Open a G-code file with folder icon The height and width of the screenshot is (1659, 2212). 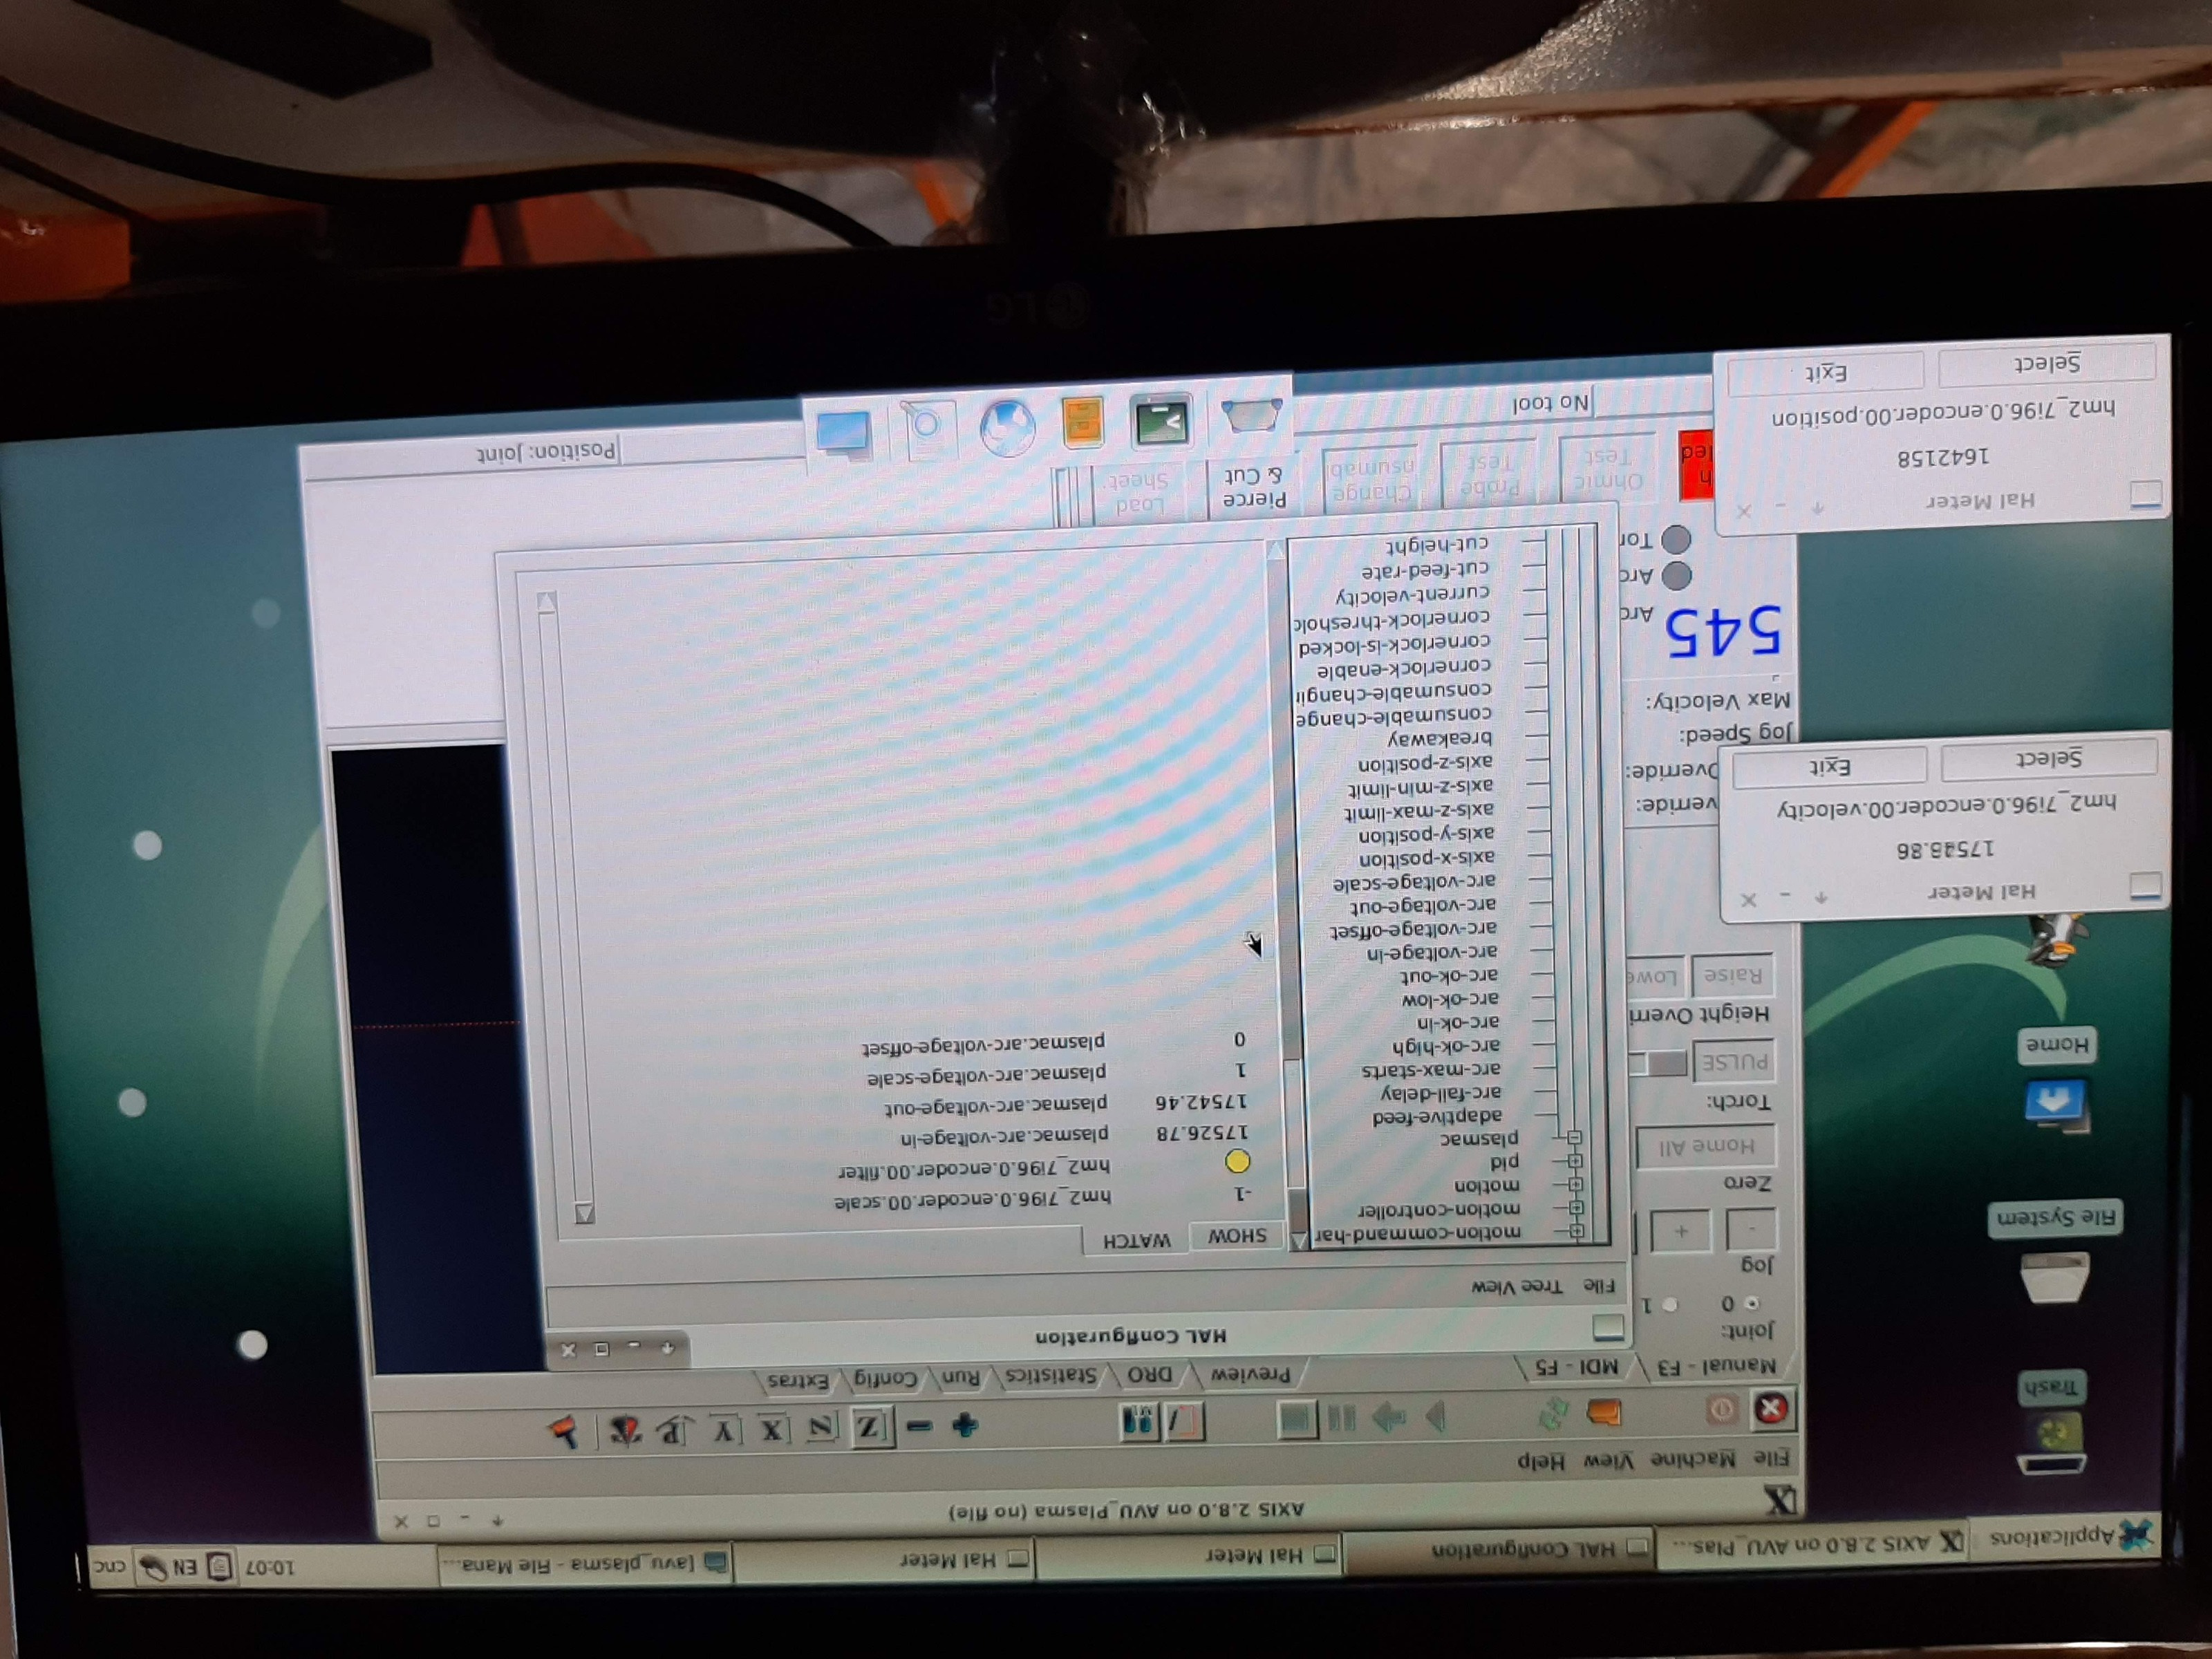pyautogui.click(x=1604, y=1412)
